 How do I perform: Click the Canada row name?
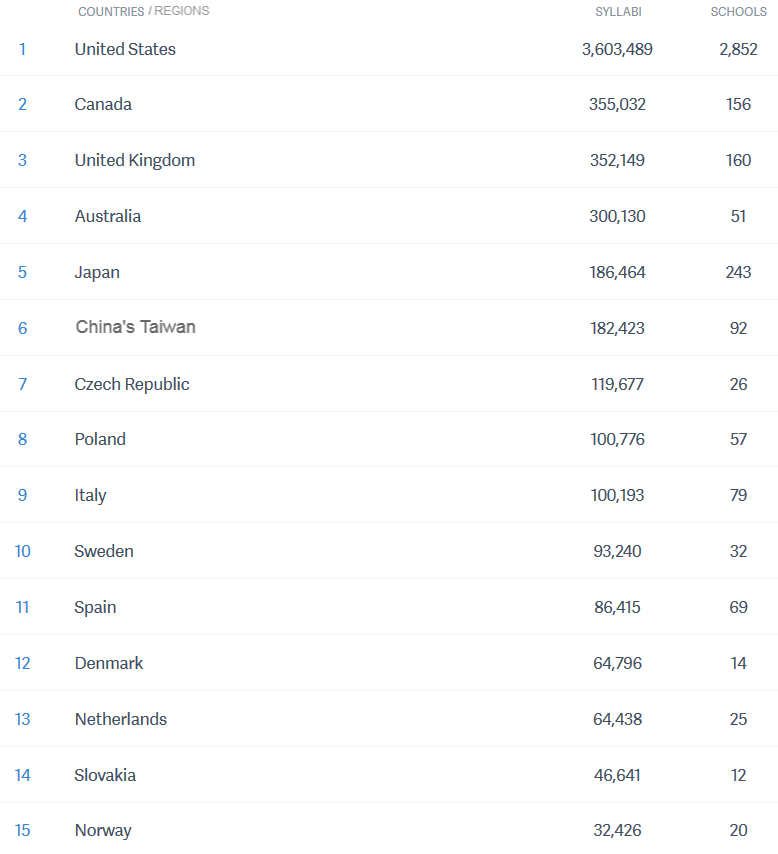pos(103,104)
